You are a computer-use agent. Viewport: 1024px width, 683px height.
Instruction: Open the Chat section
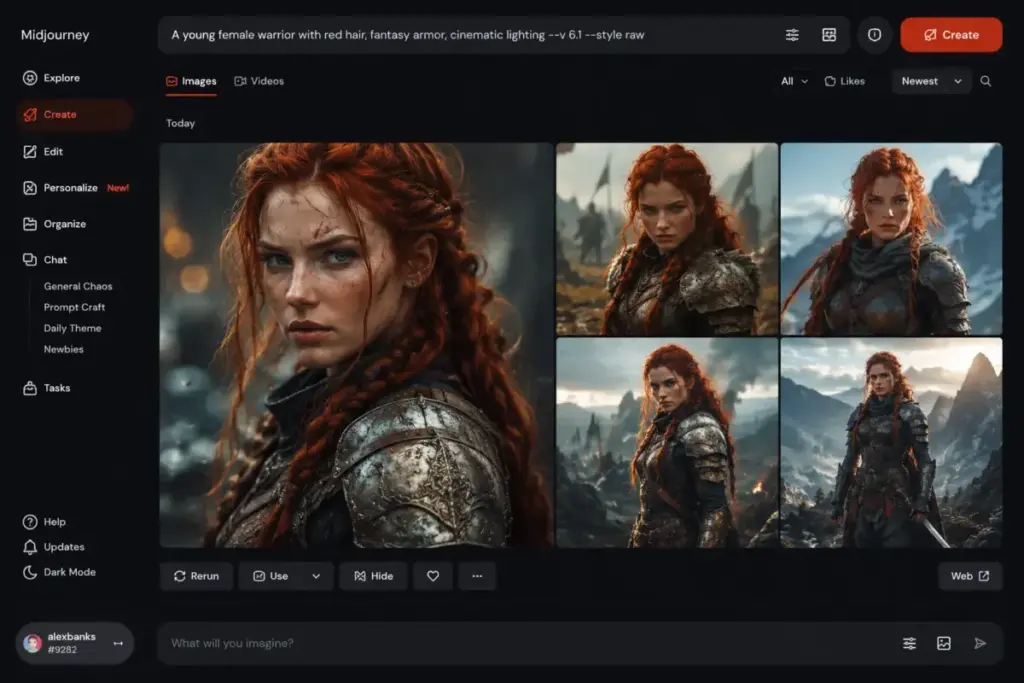(44, 260)
